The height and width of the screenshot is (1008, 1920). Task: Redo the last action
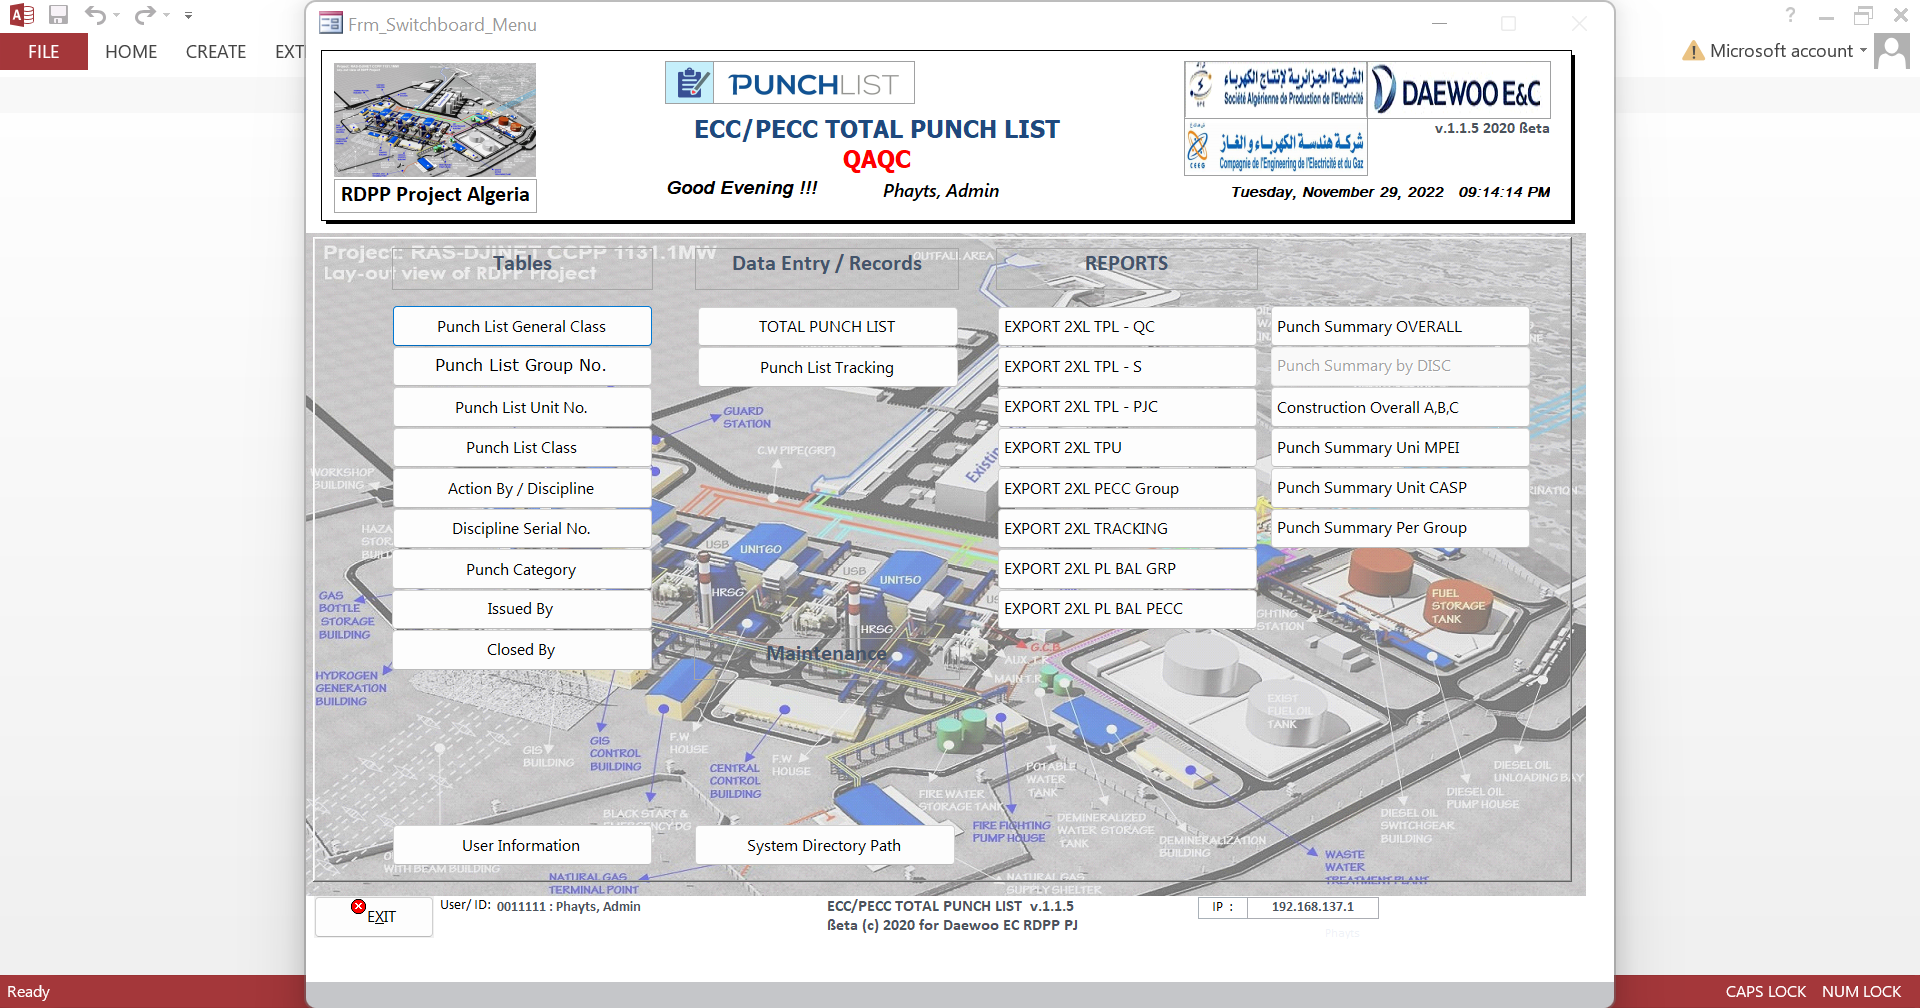click(145, 15)
